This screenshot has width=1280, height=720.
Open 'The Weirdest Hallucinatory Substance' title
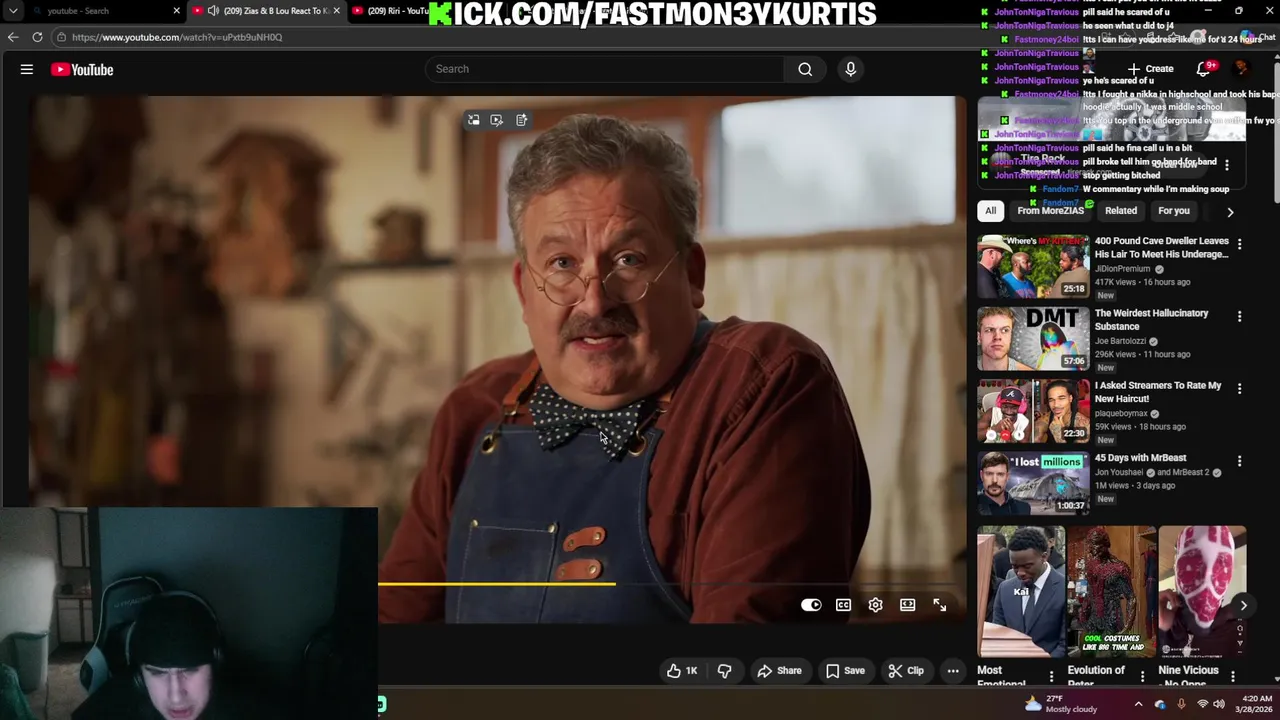point(1152,320)
